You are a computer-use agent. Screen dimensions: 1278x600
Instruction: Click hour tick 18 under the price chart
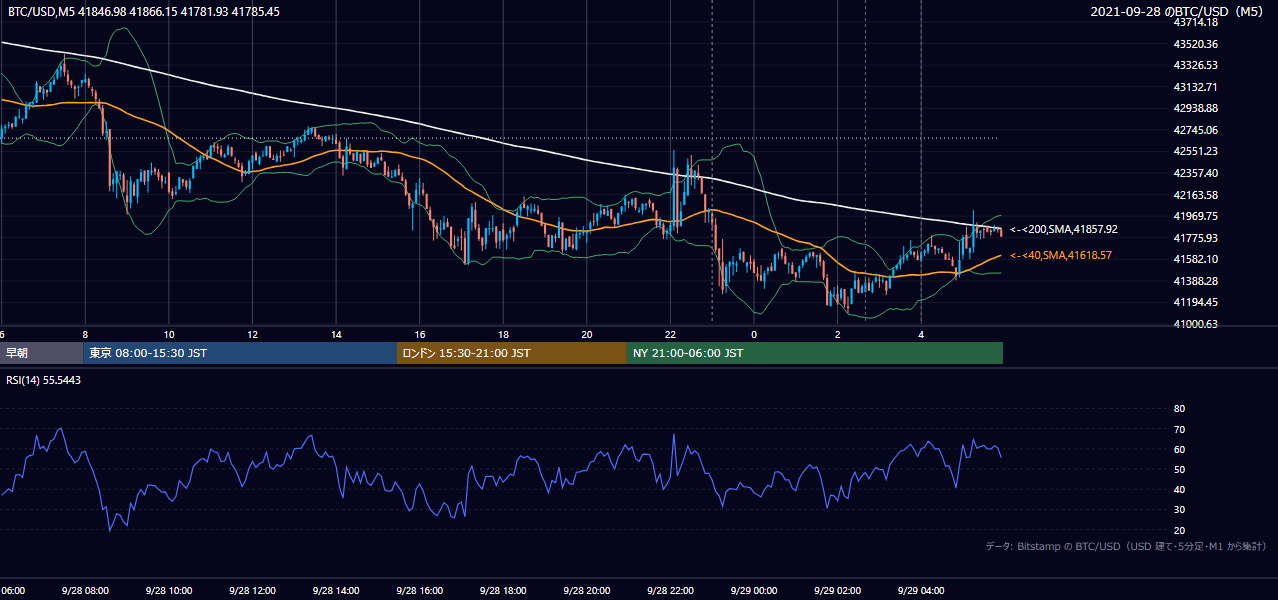[x=503, y=335]
